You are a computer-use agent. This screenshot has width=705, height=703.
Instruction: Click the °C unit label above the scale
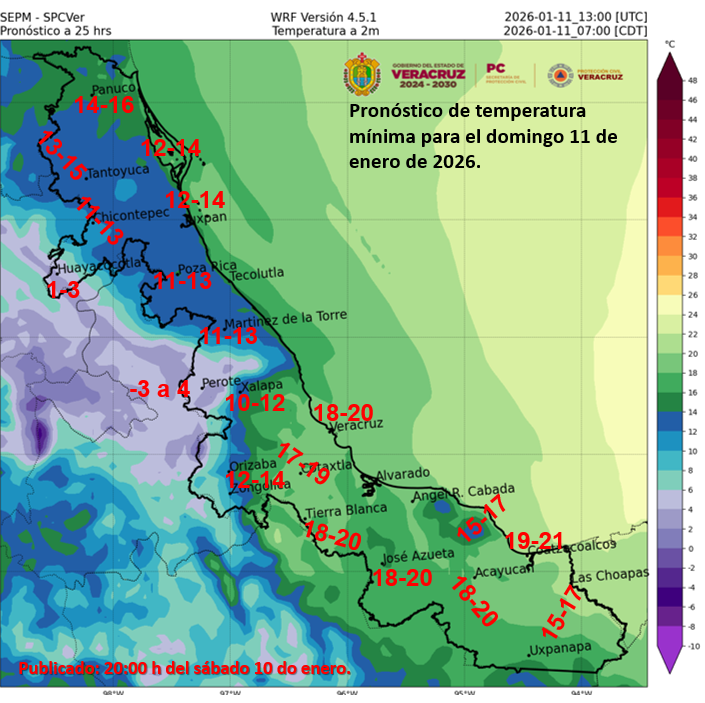click(x=670, y=45)
